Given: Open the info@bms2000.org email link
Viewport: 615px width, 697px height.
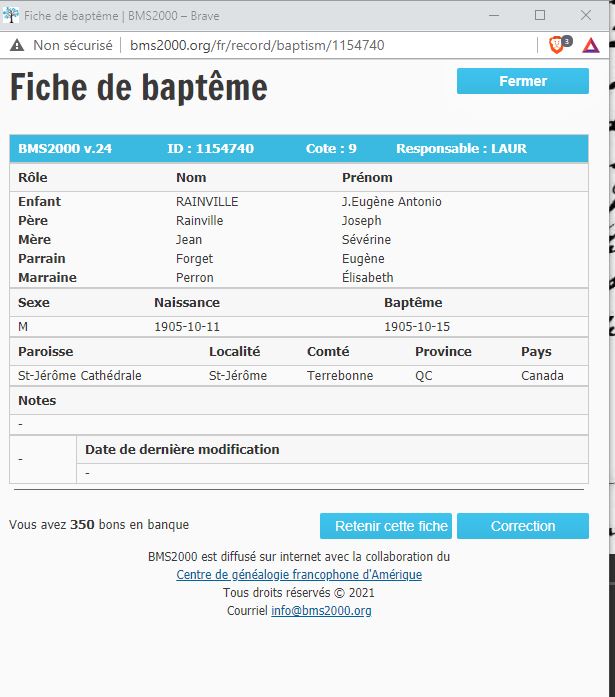Looking at the screenshot, I should (321, 610).
